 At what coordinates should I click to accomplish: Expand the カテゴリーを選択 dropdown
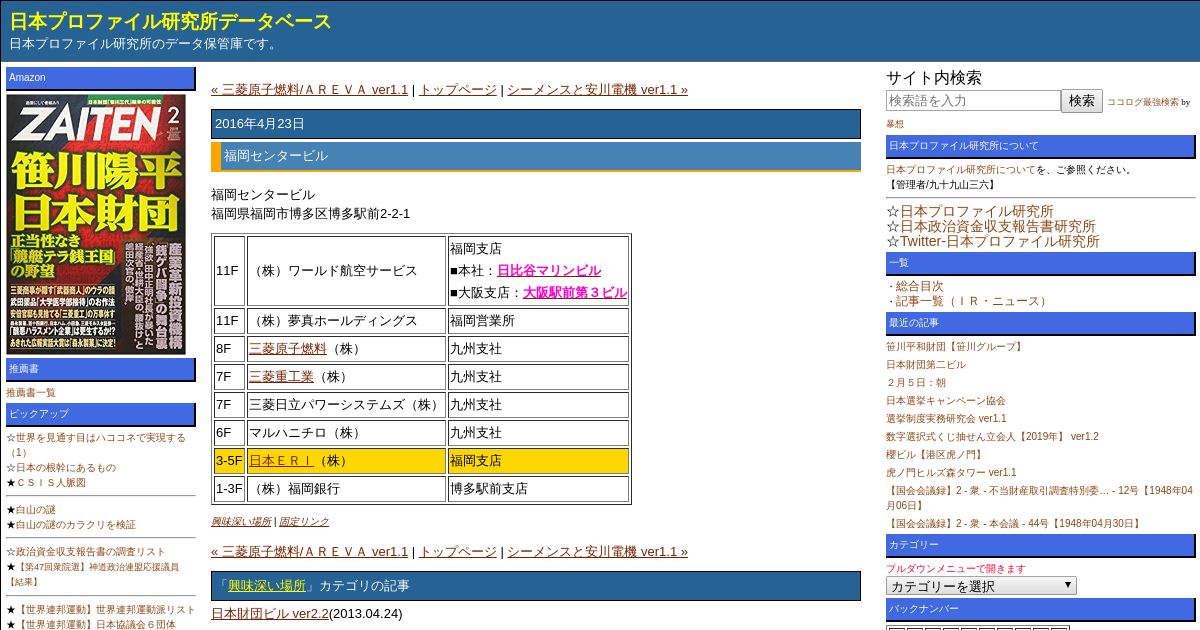pyautogui.click(x=981, y=586)
